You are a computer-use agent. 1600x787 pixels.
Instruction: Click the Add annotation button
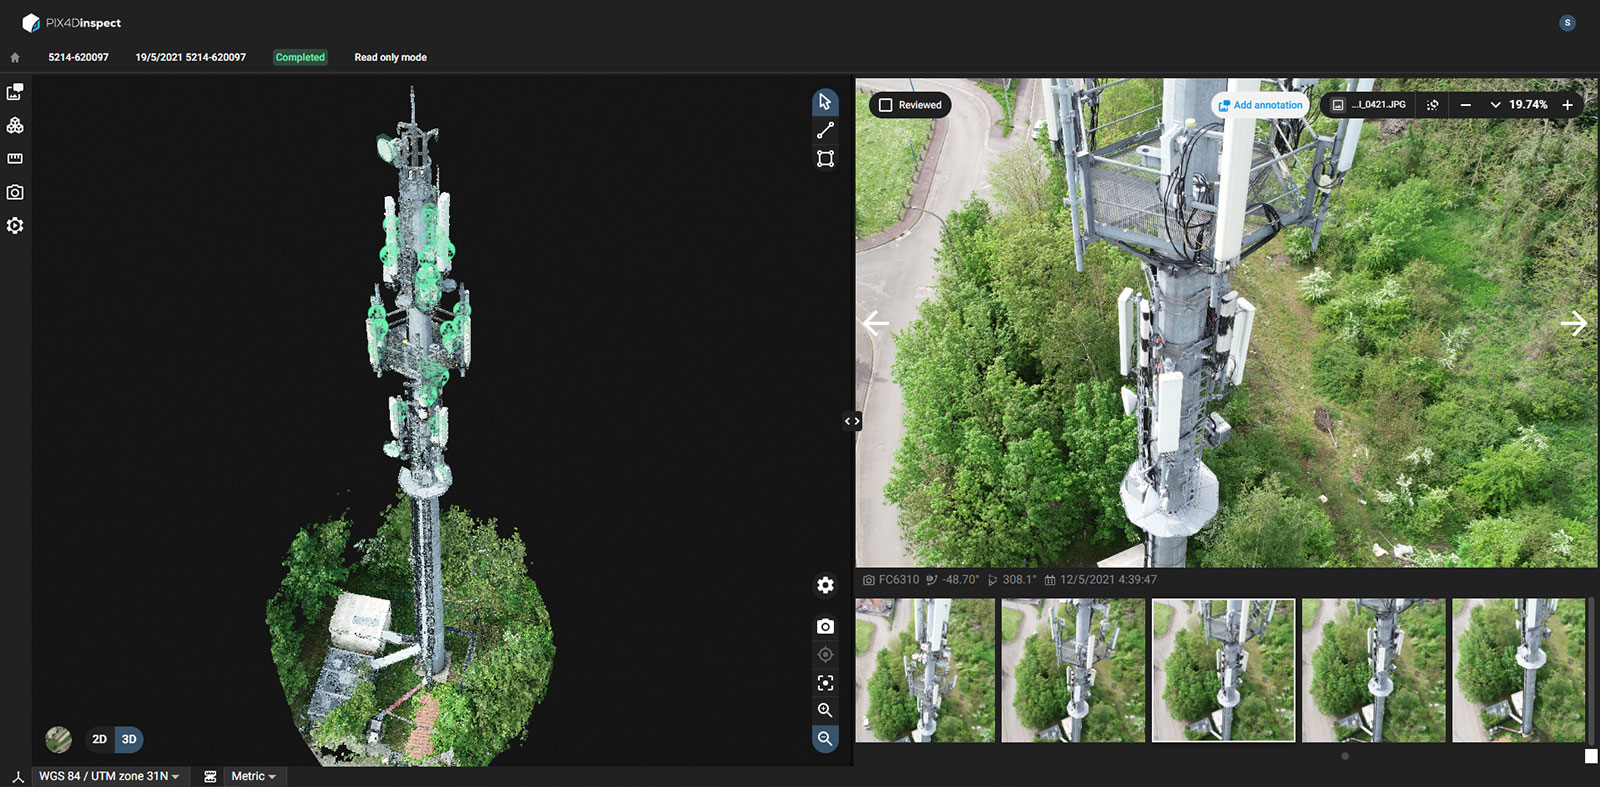pos(1260,105)
